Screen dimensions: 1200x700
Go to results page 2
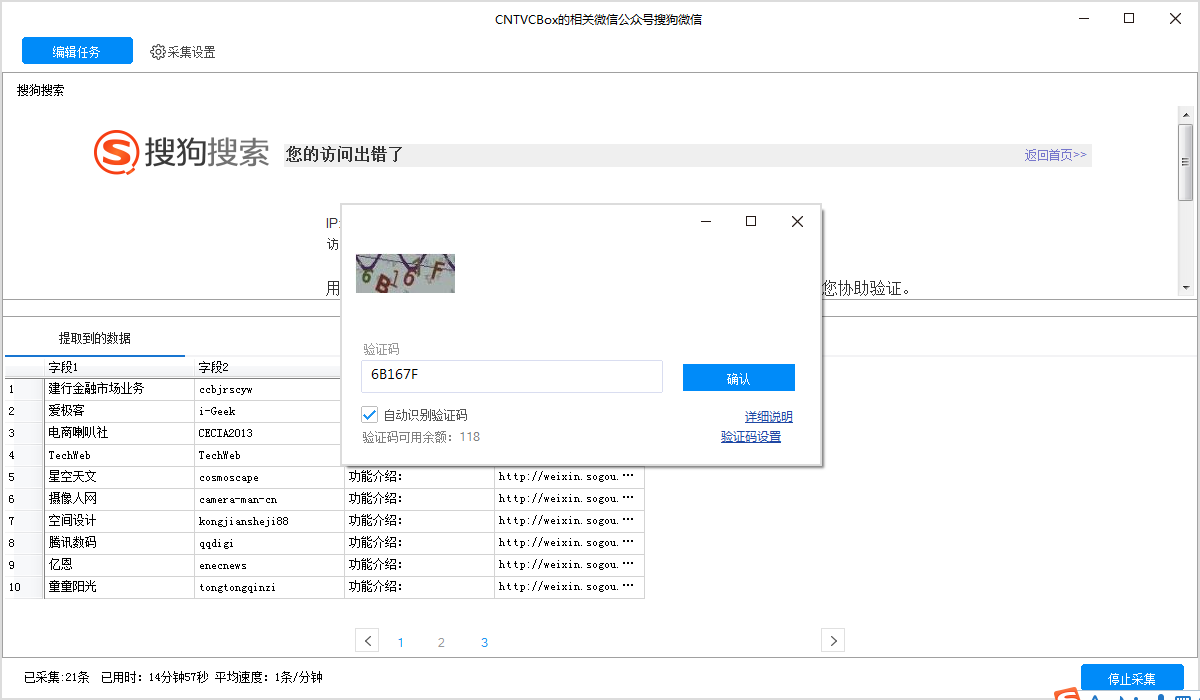click(441, 642)
